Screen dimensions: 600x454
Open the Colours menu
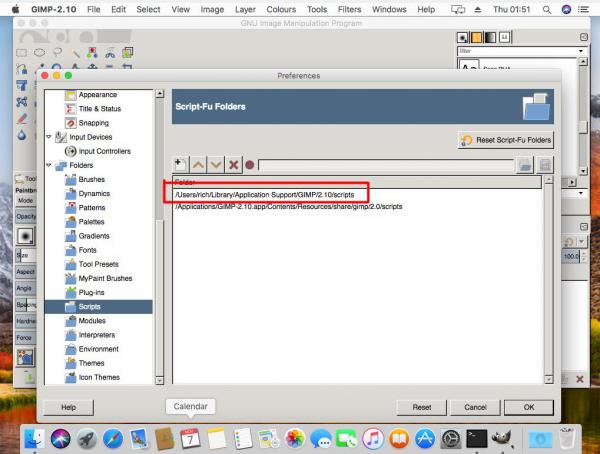[x=281, y=10]
